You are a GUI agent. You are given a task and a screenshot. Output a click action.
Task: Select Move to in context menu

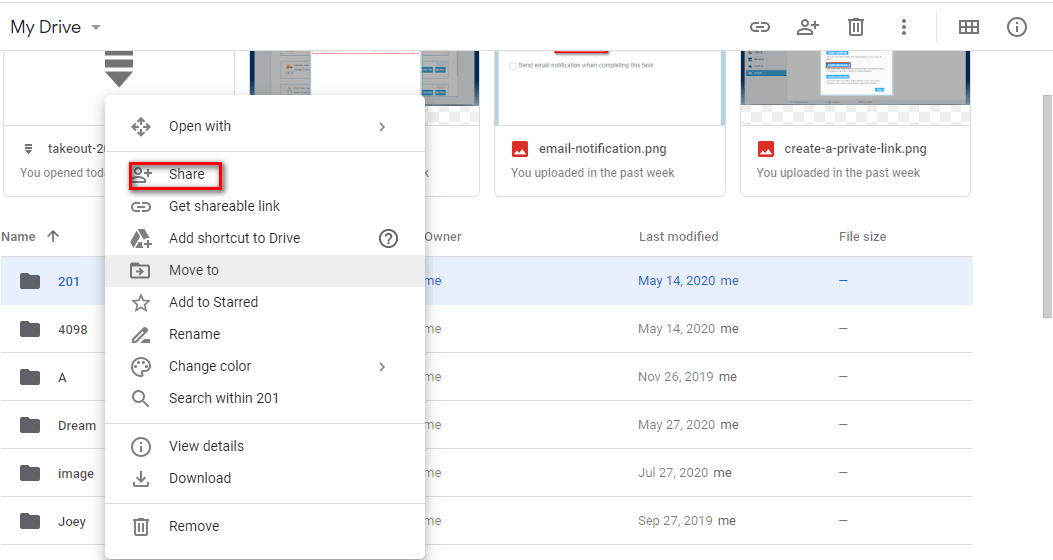pos(193,270)
